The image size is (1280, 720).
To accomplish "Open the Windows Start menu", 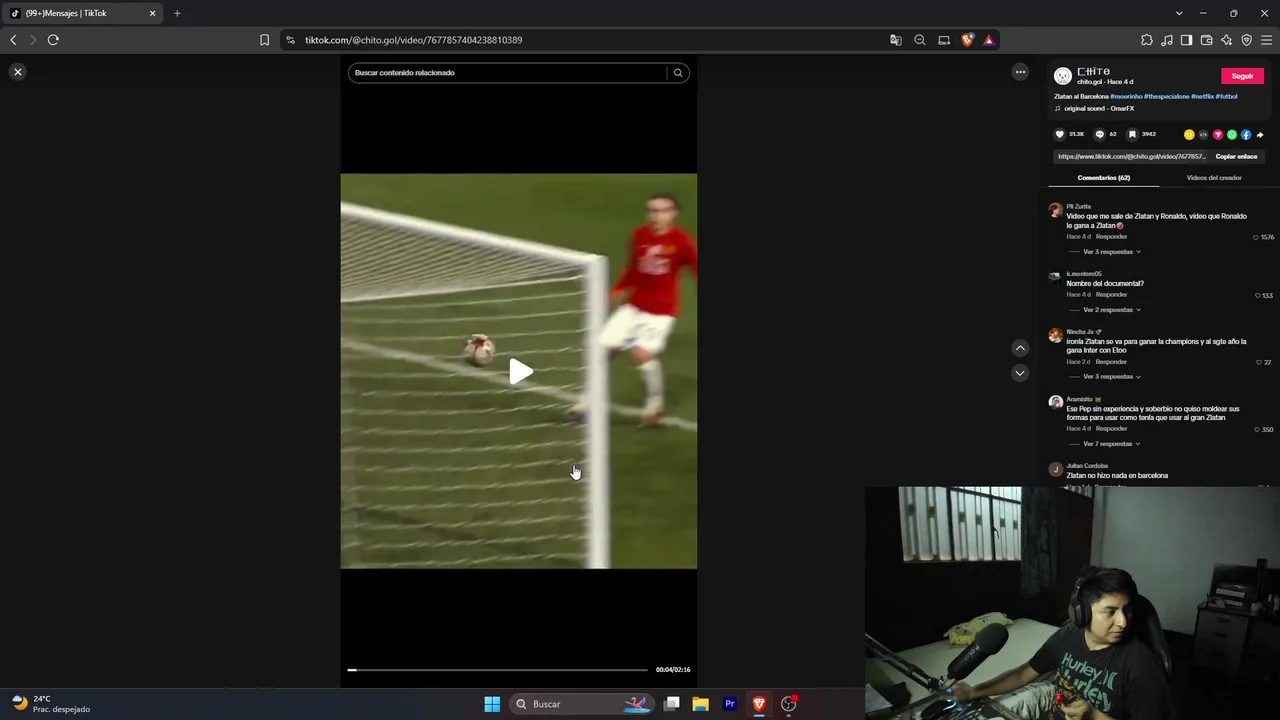I will point(492,704).
